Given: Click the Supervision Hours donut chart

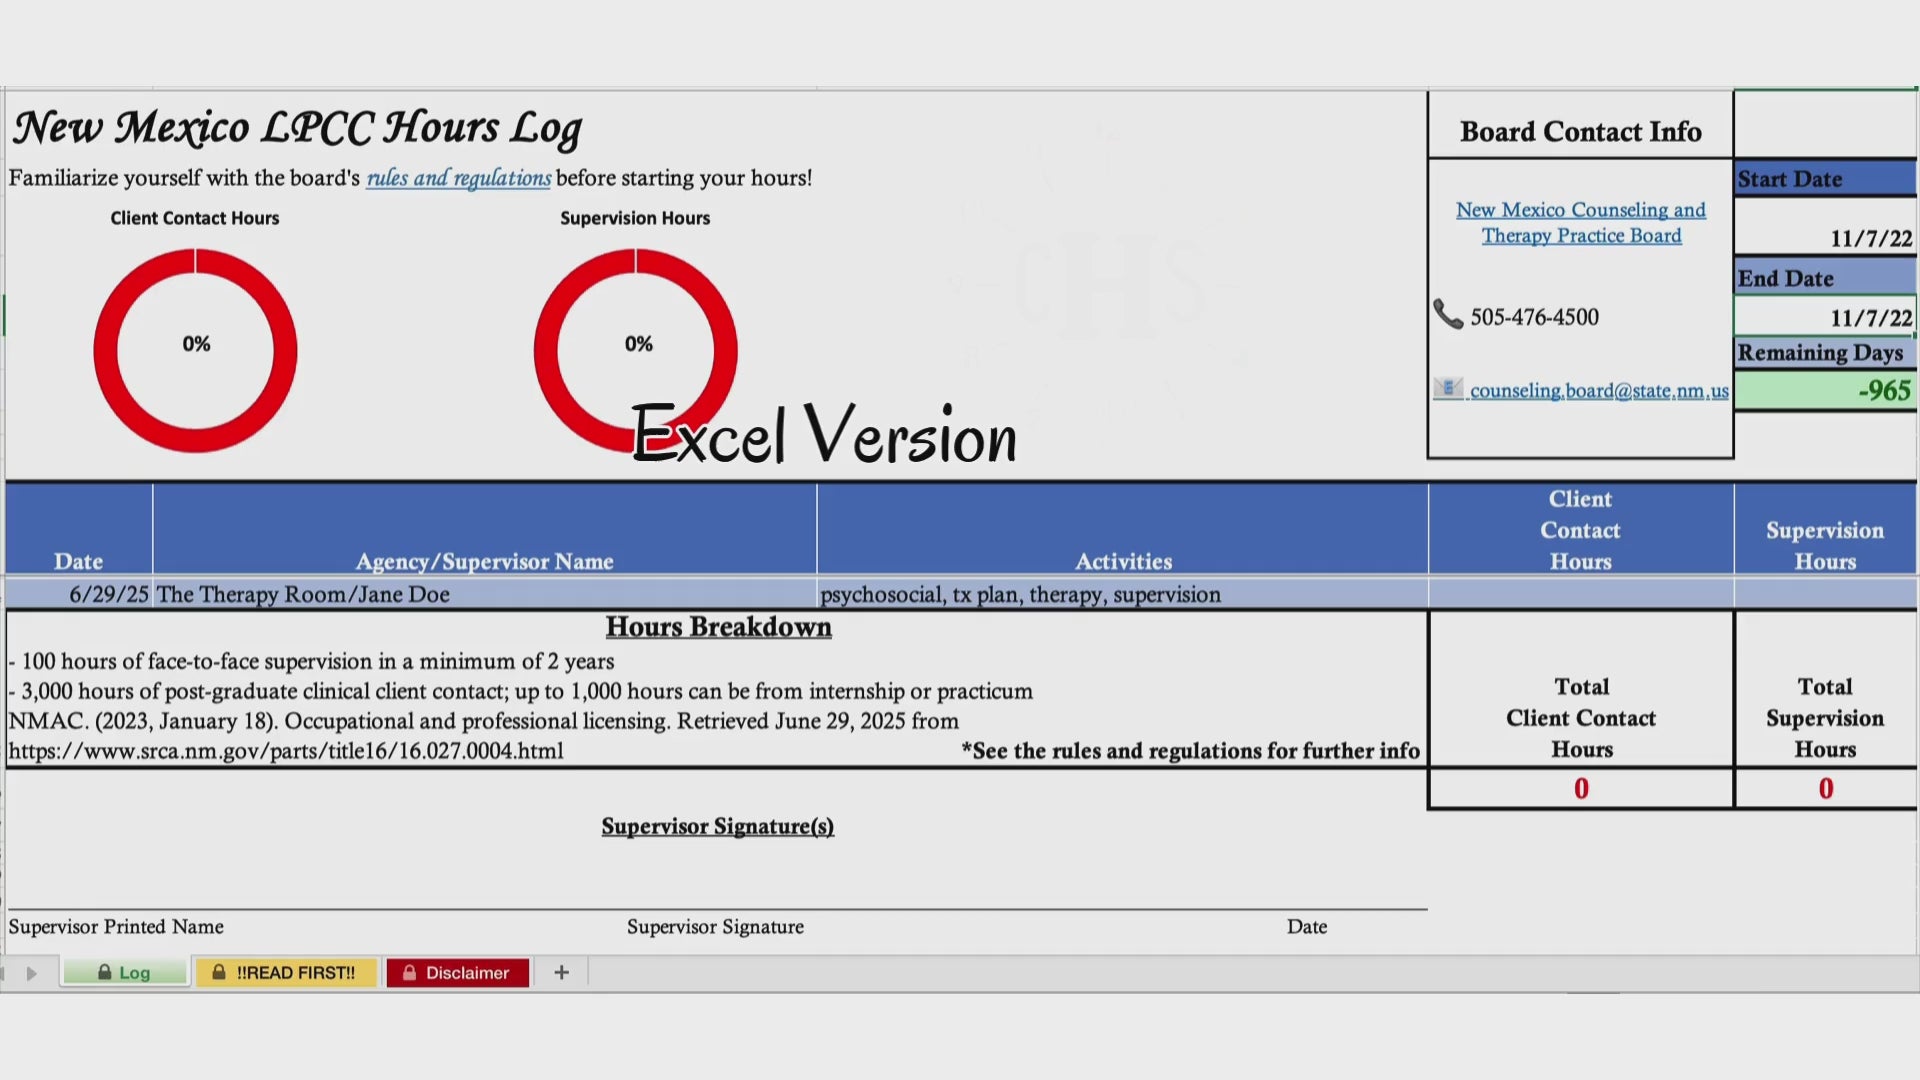Looking at the screenshot, I should tap(635, 350).
